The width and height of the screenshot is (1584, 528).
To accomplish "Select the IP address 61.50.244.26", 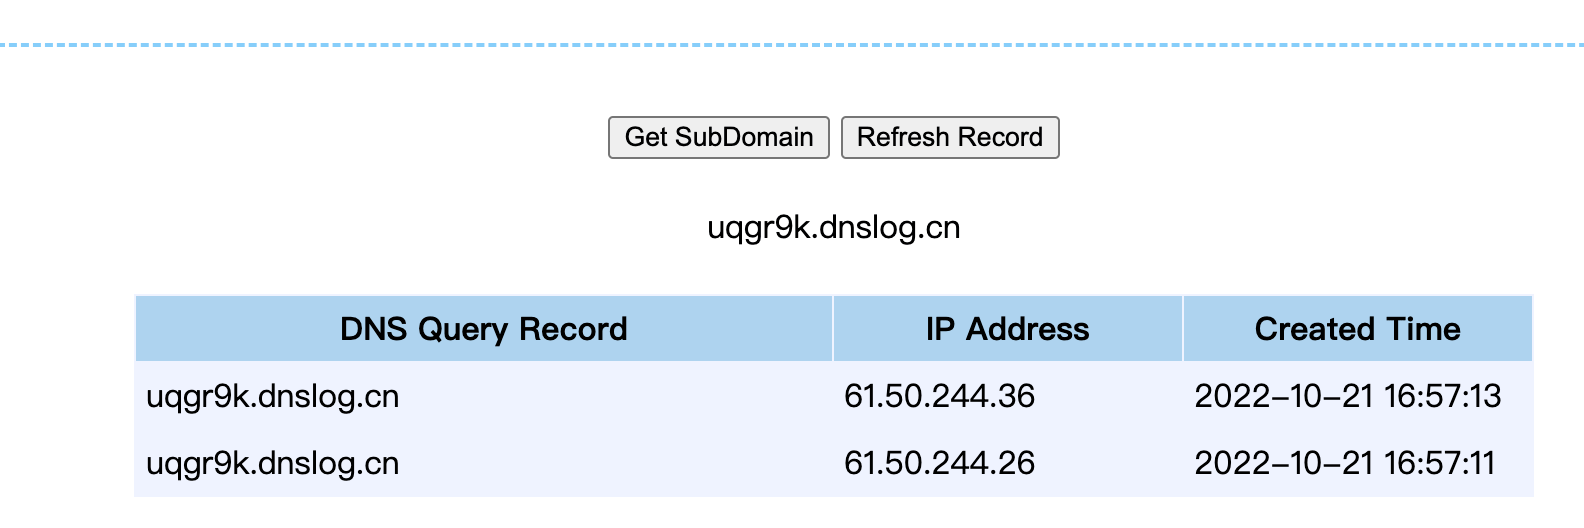I will [939, 464].
